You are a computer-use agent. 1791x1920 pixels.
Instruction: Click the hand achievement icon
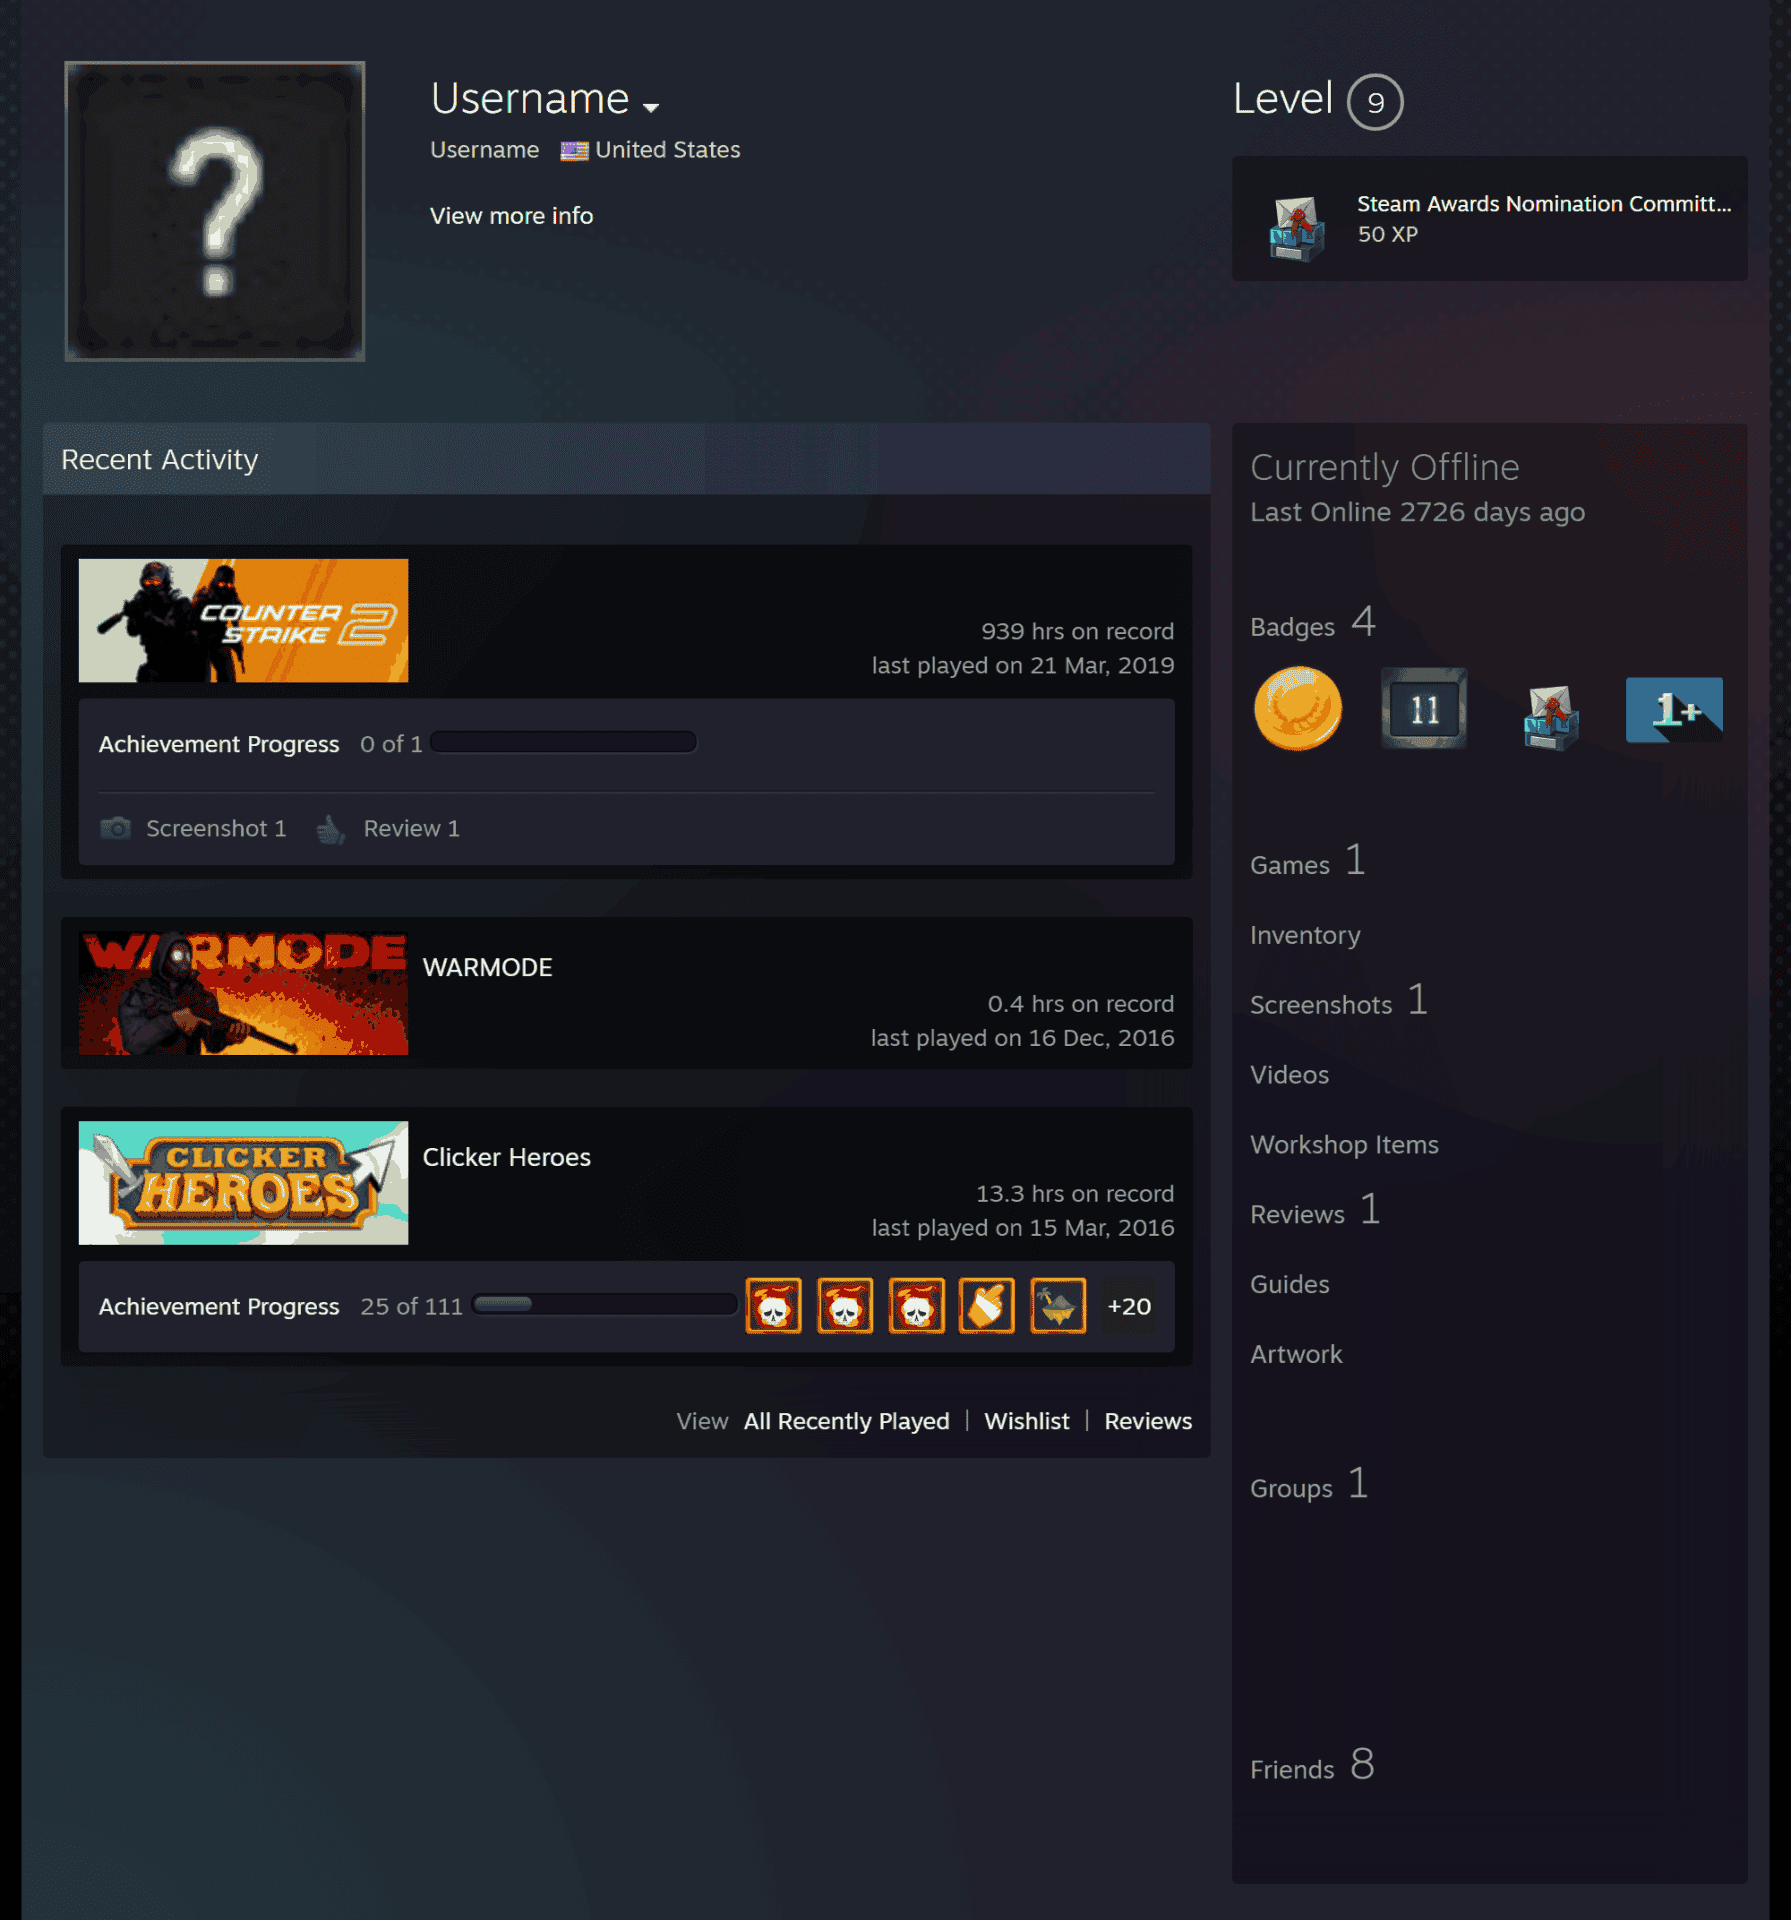(987, 1306)
